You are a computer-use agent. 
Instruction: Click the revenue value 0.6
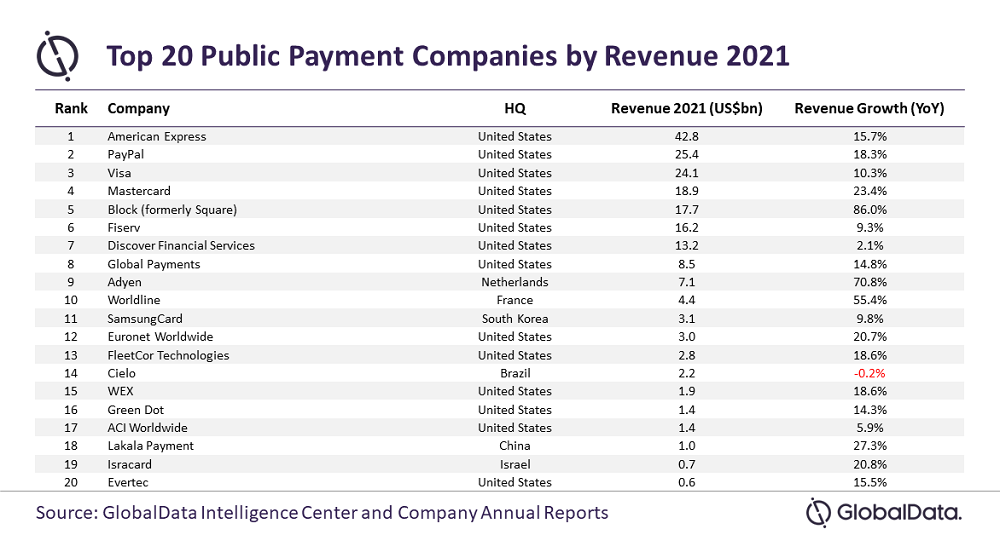[687, 482]
